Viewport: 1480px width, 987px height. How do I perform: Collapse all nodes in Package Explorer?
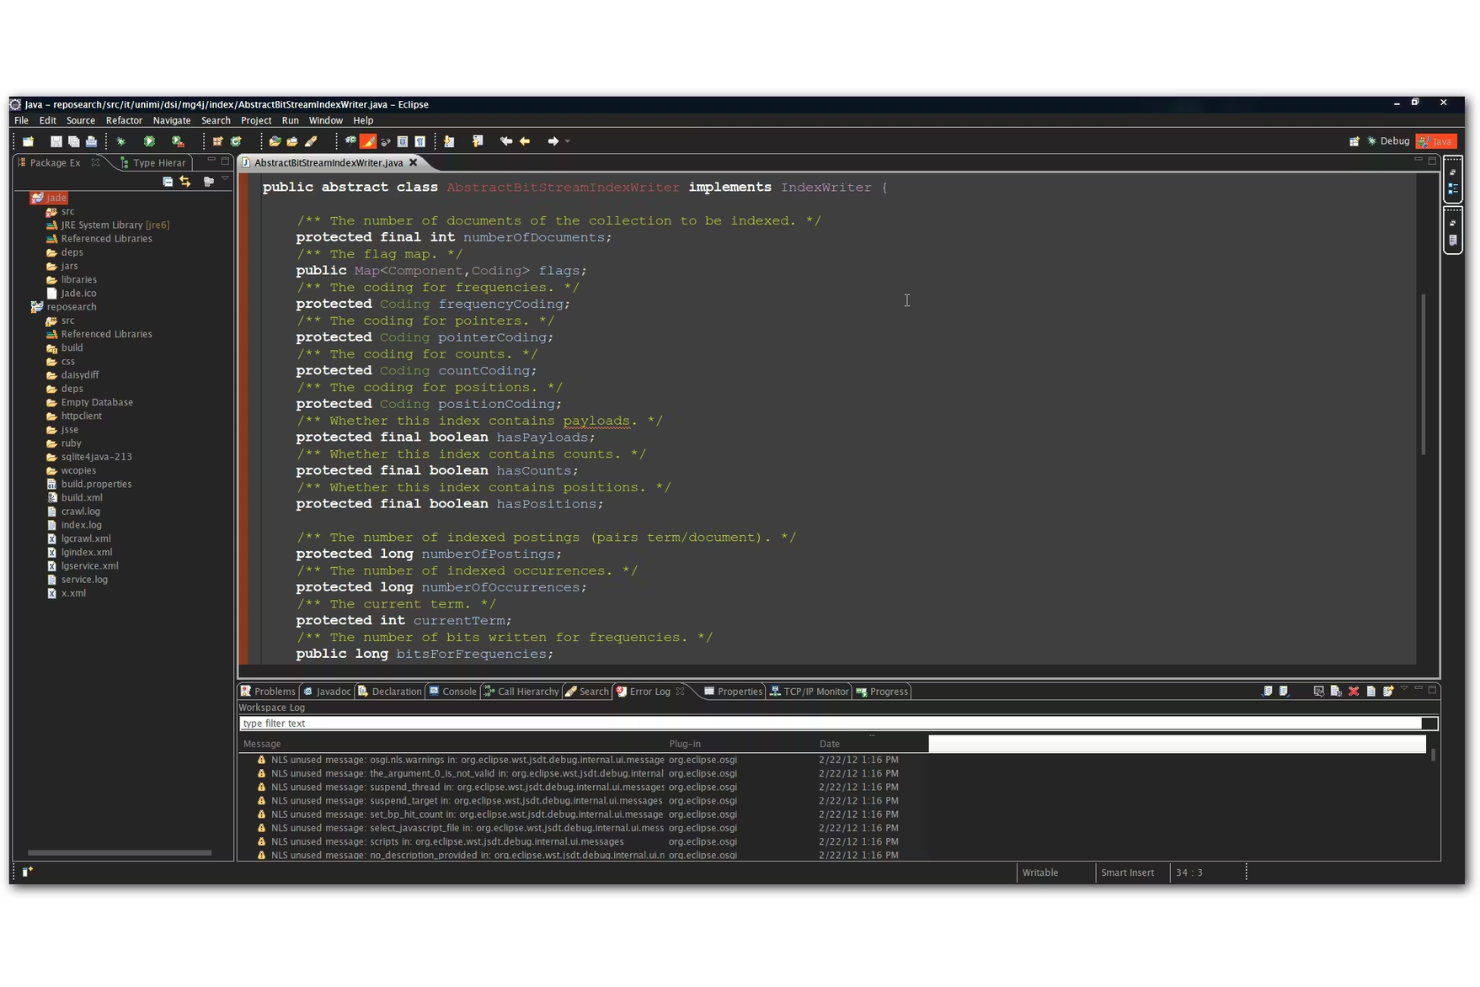[x=168, y=182]
